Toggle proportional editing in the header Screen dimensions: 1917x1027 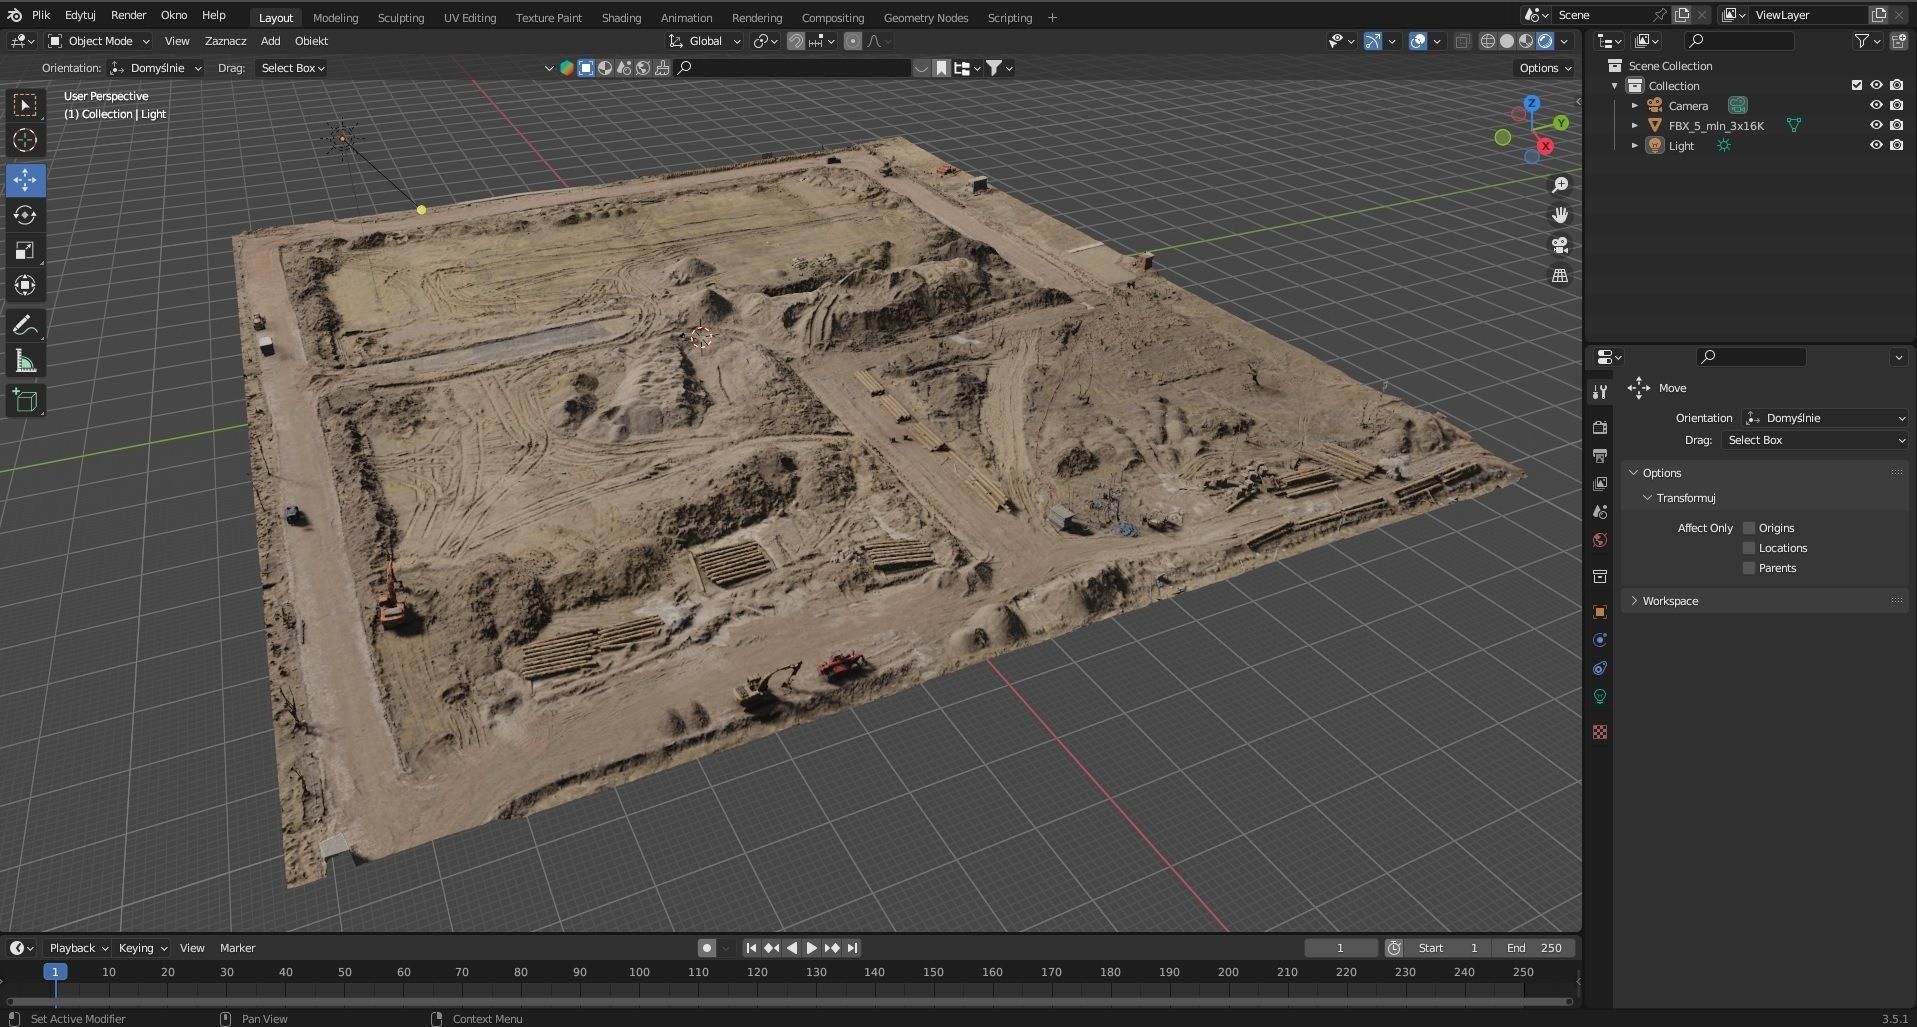click(853, 41)
